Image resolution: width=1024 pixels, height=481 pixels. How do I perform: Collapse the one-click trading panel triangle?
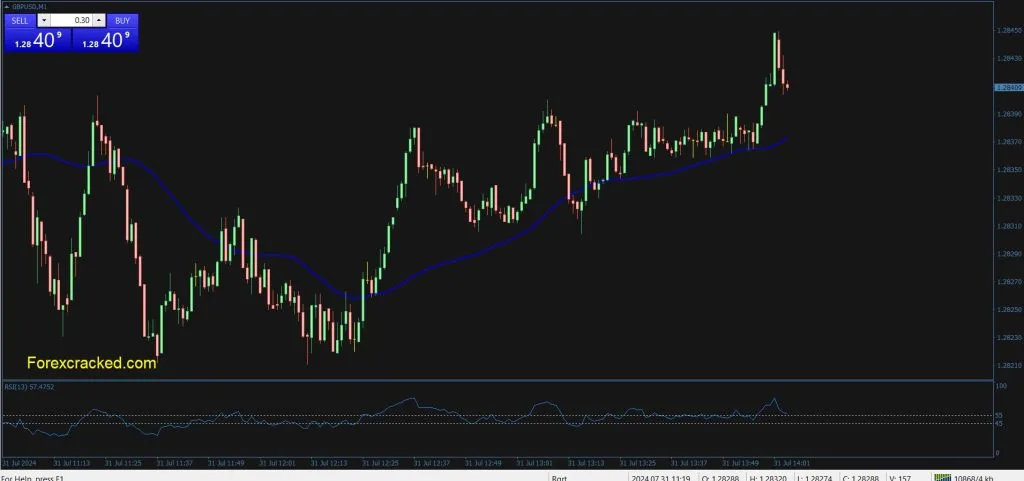[7, 7]
